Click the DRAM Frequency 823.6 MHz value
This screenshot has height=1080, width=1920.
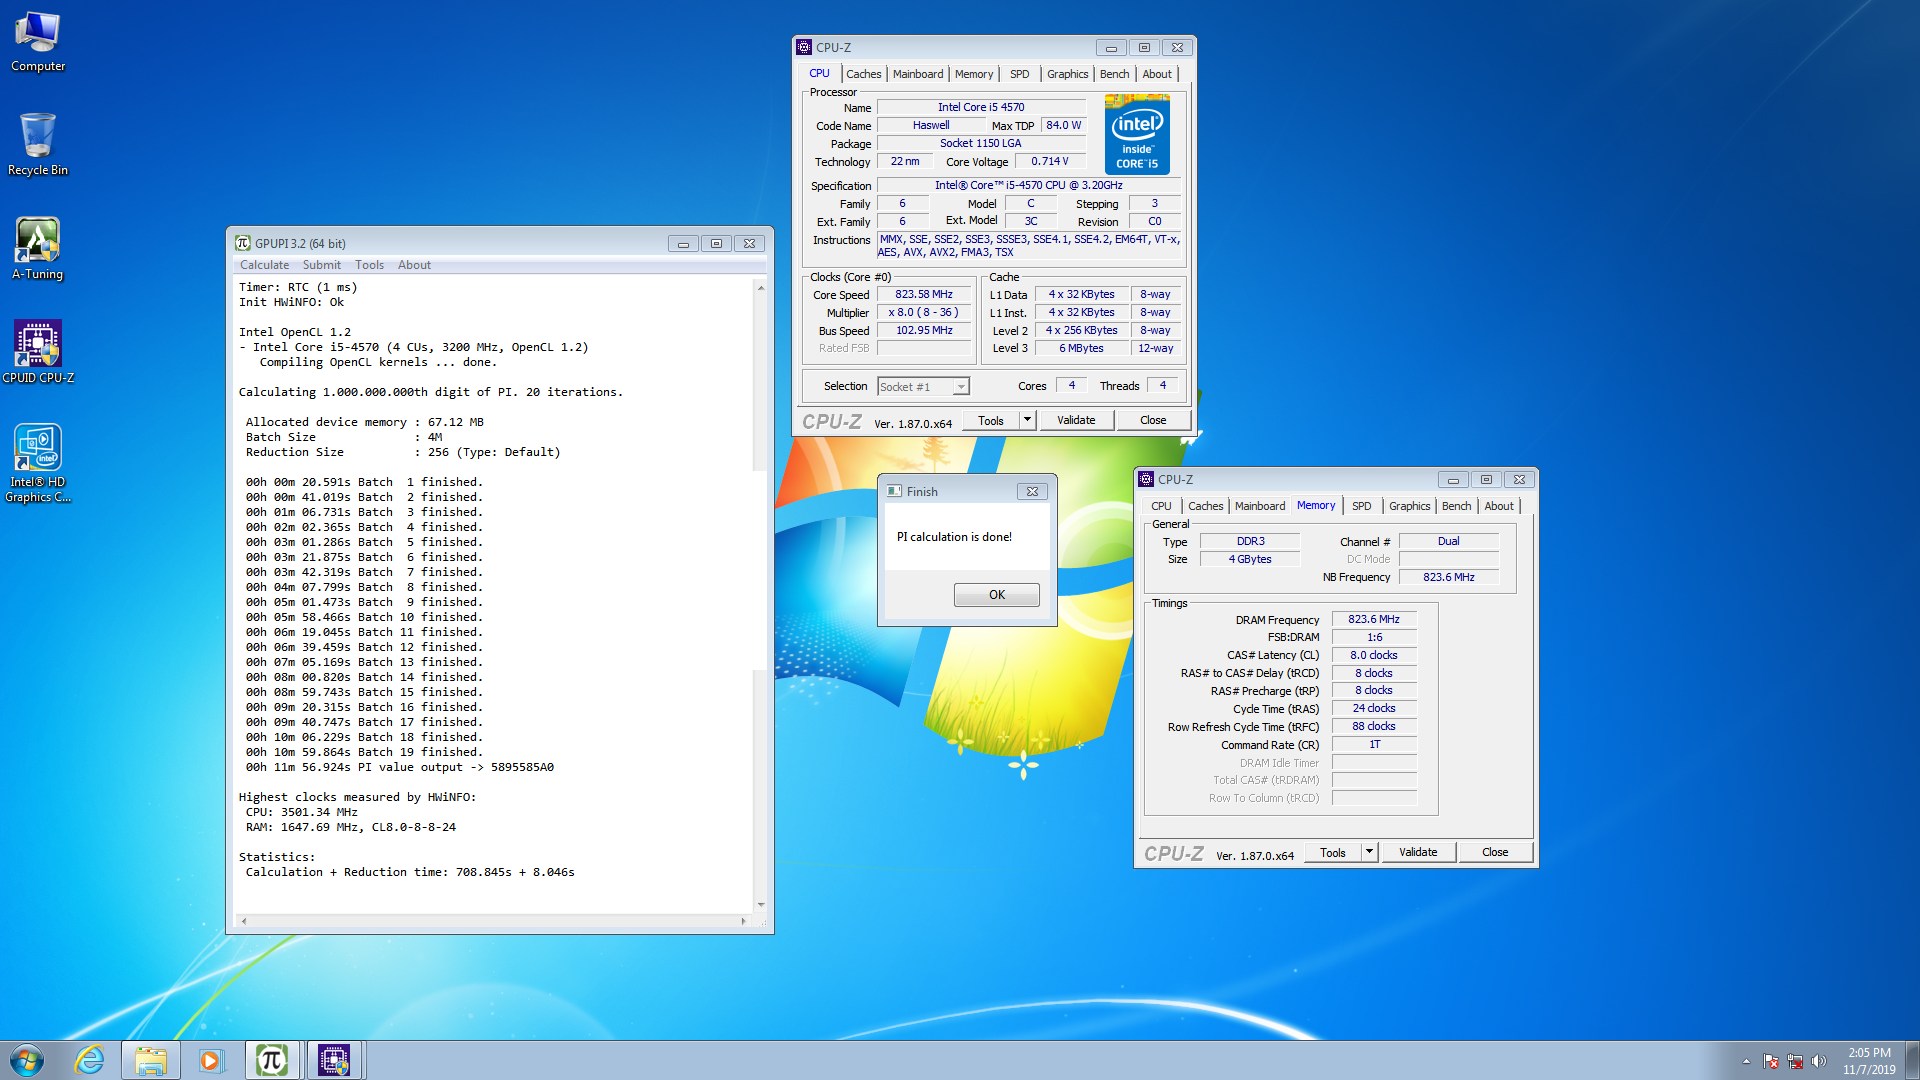(1374, 620)
